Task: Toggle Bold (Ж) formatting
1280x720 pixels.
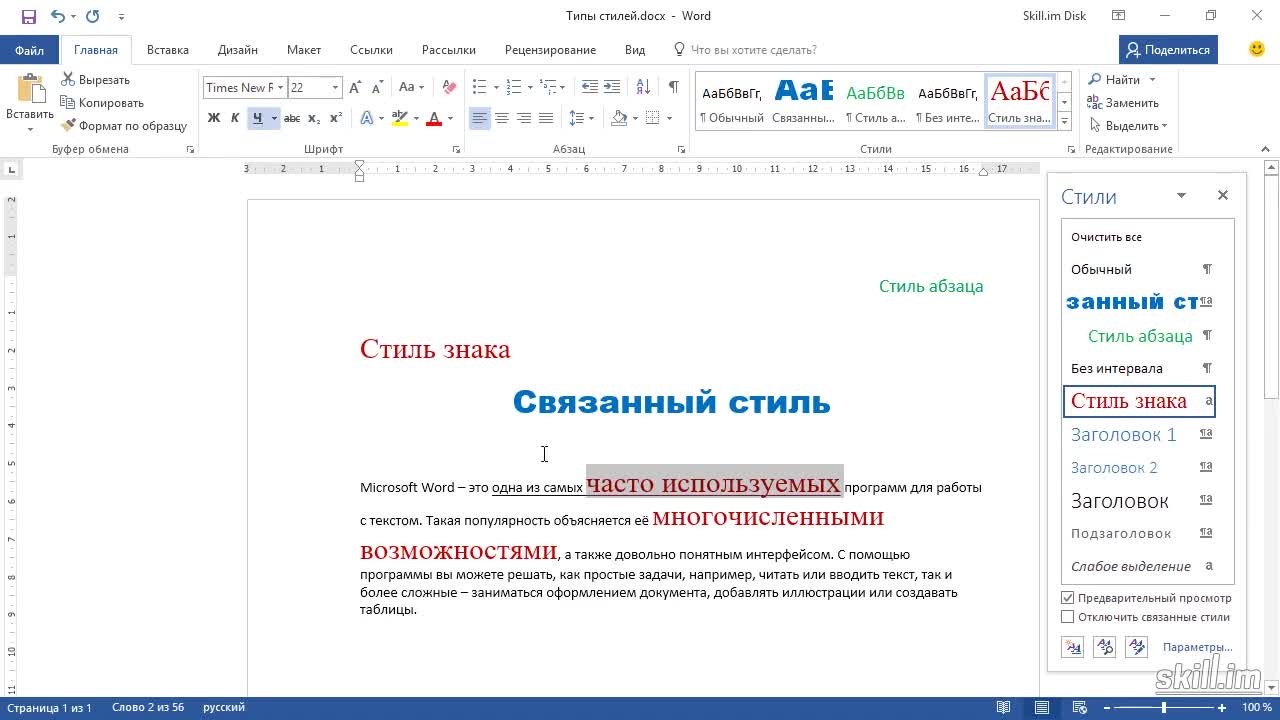Action: point(213,118)
